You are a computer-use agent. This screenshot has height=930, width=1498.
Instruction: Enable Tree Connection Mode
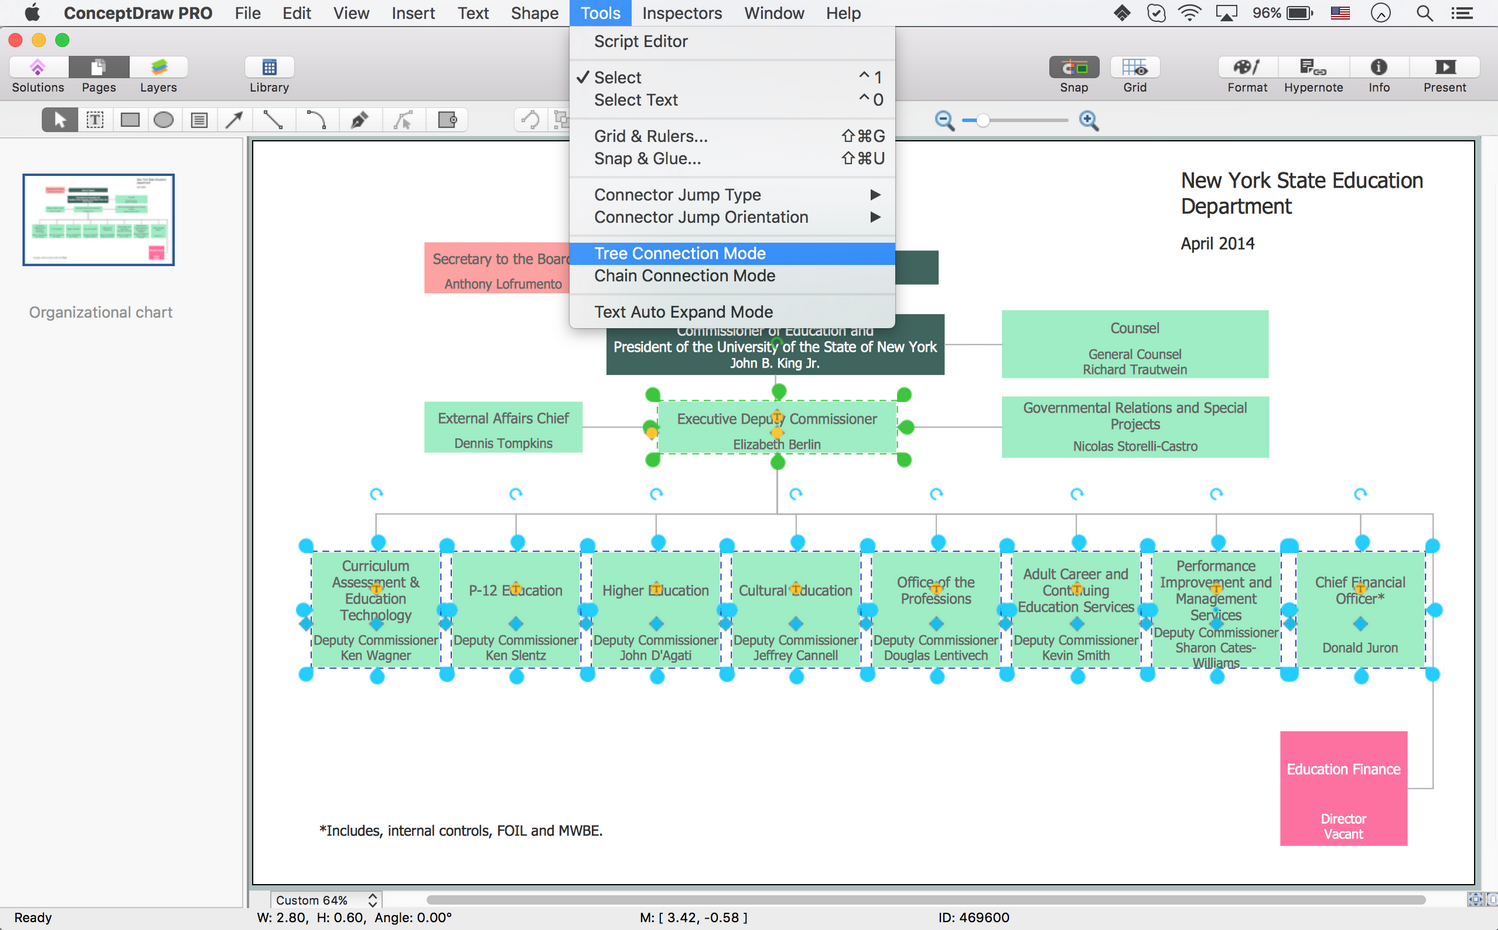pyautogui.click(x=732, y=253)
